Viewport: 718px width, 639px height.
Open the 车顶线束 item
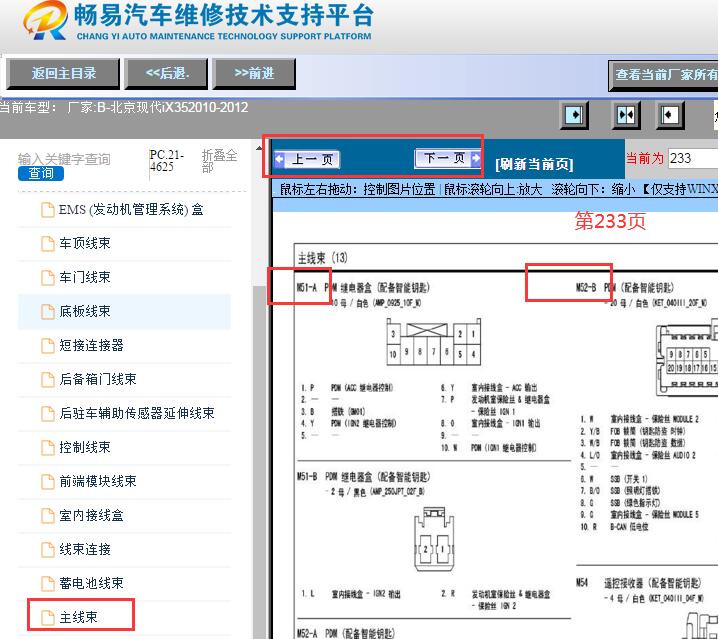coord(85,244)
